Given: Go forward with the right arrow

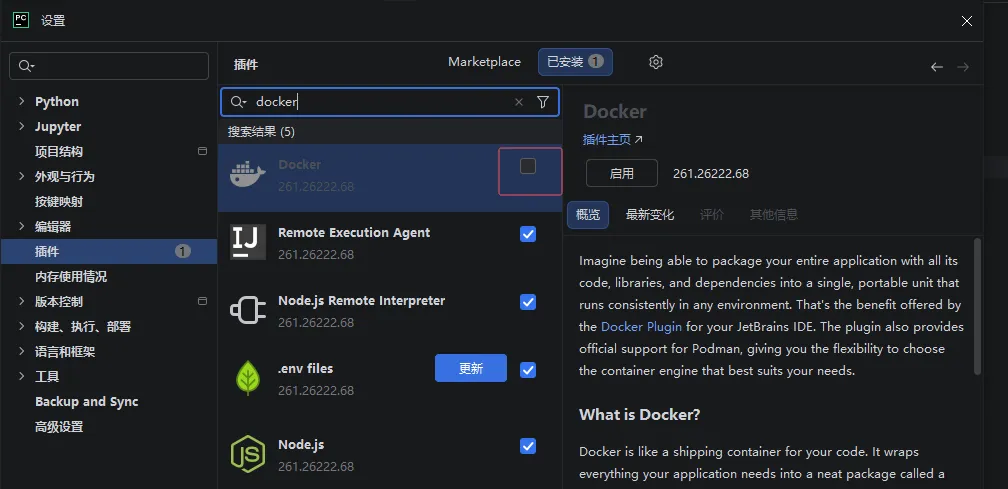Looking at the screenshot, I should tap(963, 67).
